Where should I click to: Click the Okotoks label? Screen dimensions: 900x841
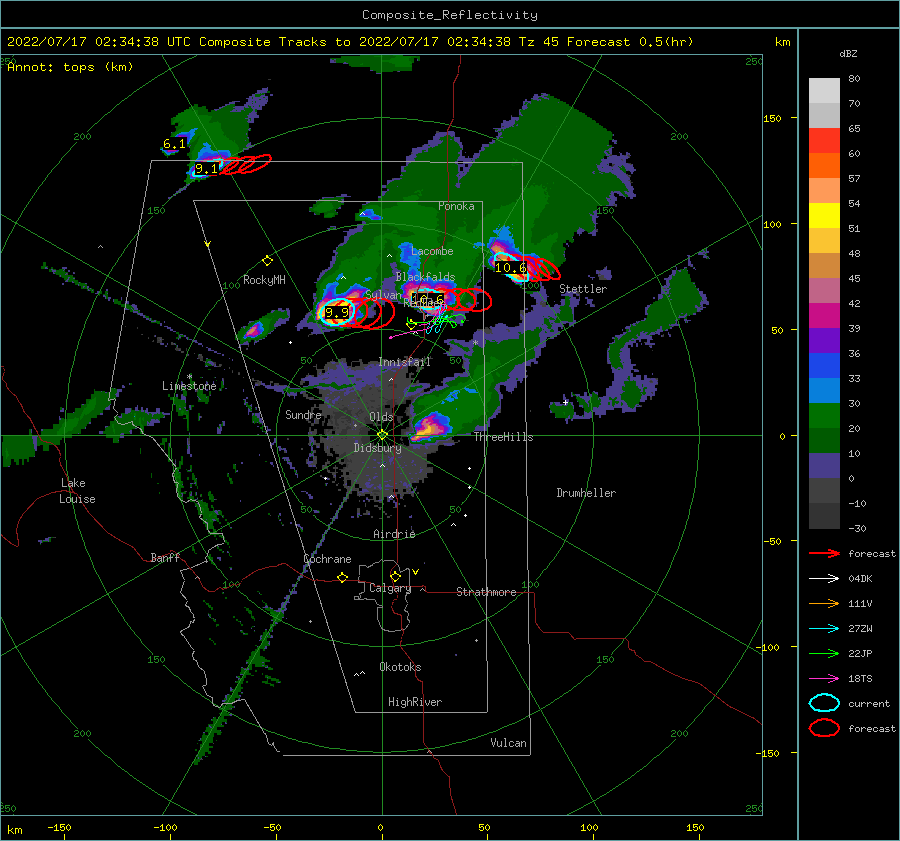tap(400, 667)
